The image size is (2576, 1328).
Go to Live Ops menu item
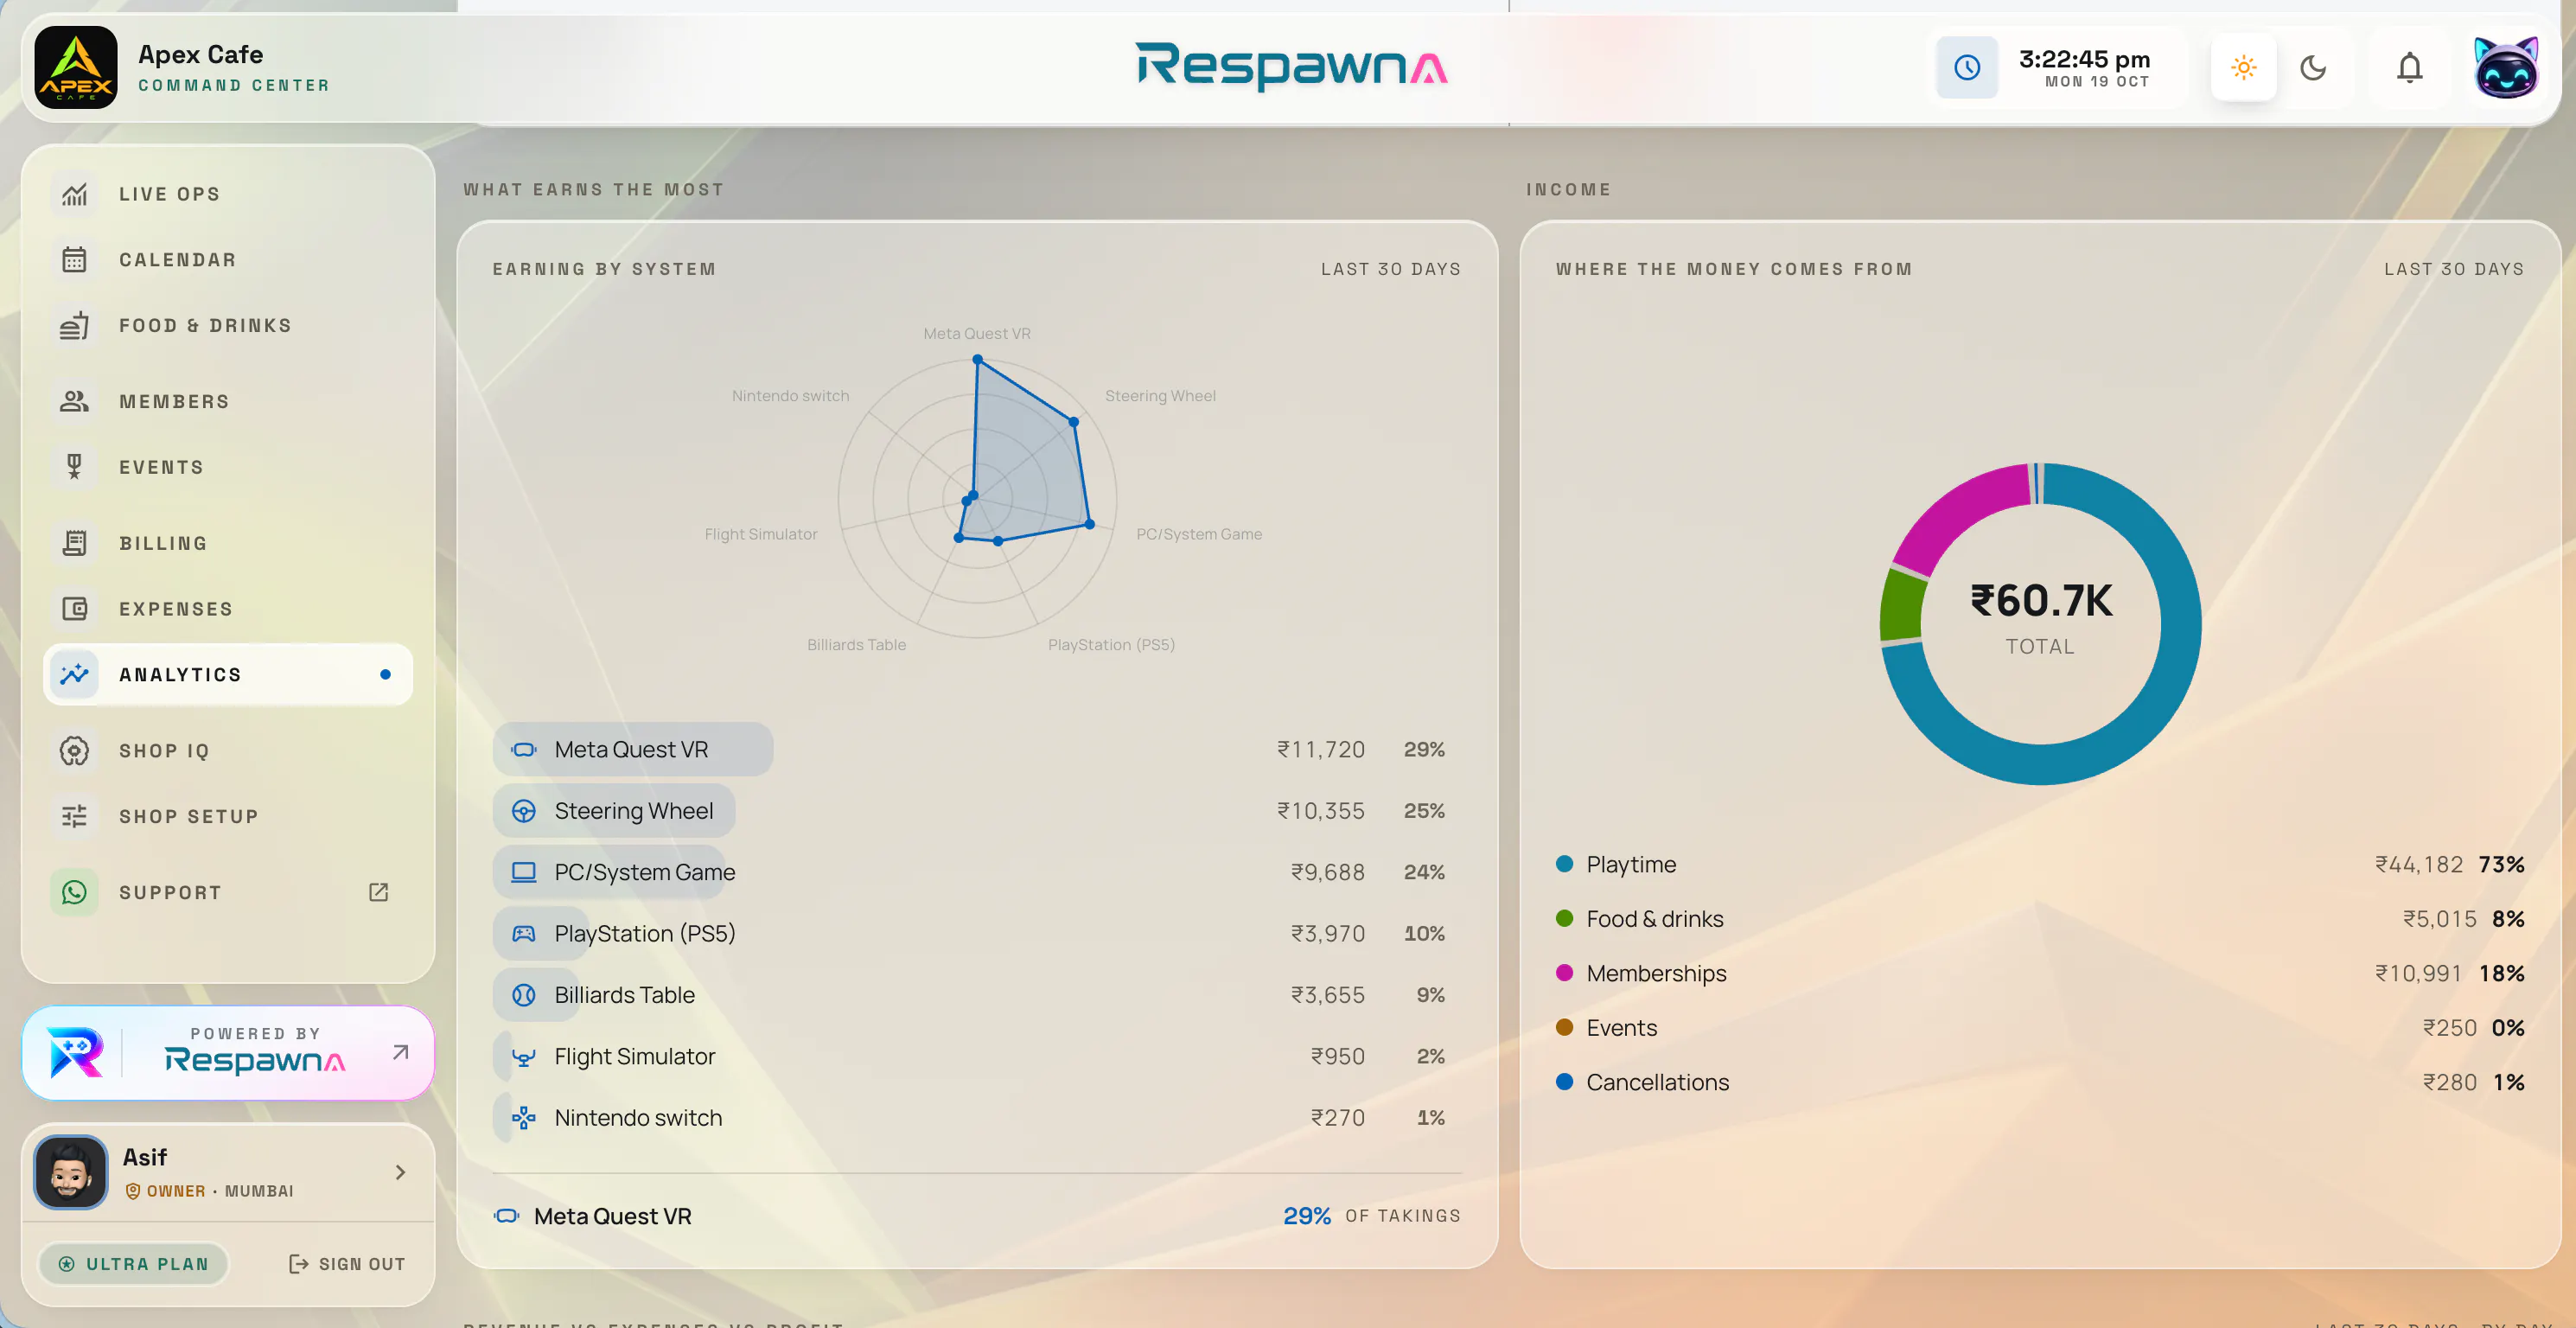pos(228,194)
